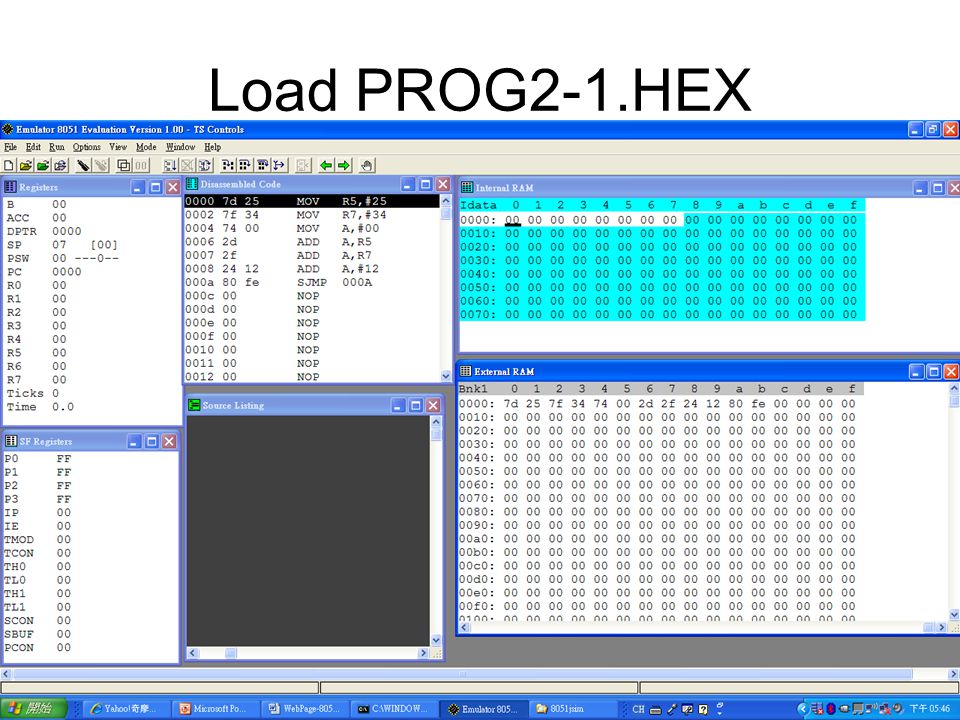
Task: Click the step-out toolbar icon with blue top
Action: [x=262, y=165]
